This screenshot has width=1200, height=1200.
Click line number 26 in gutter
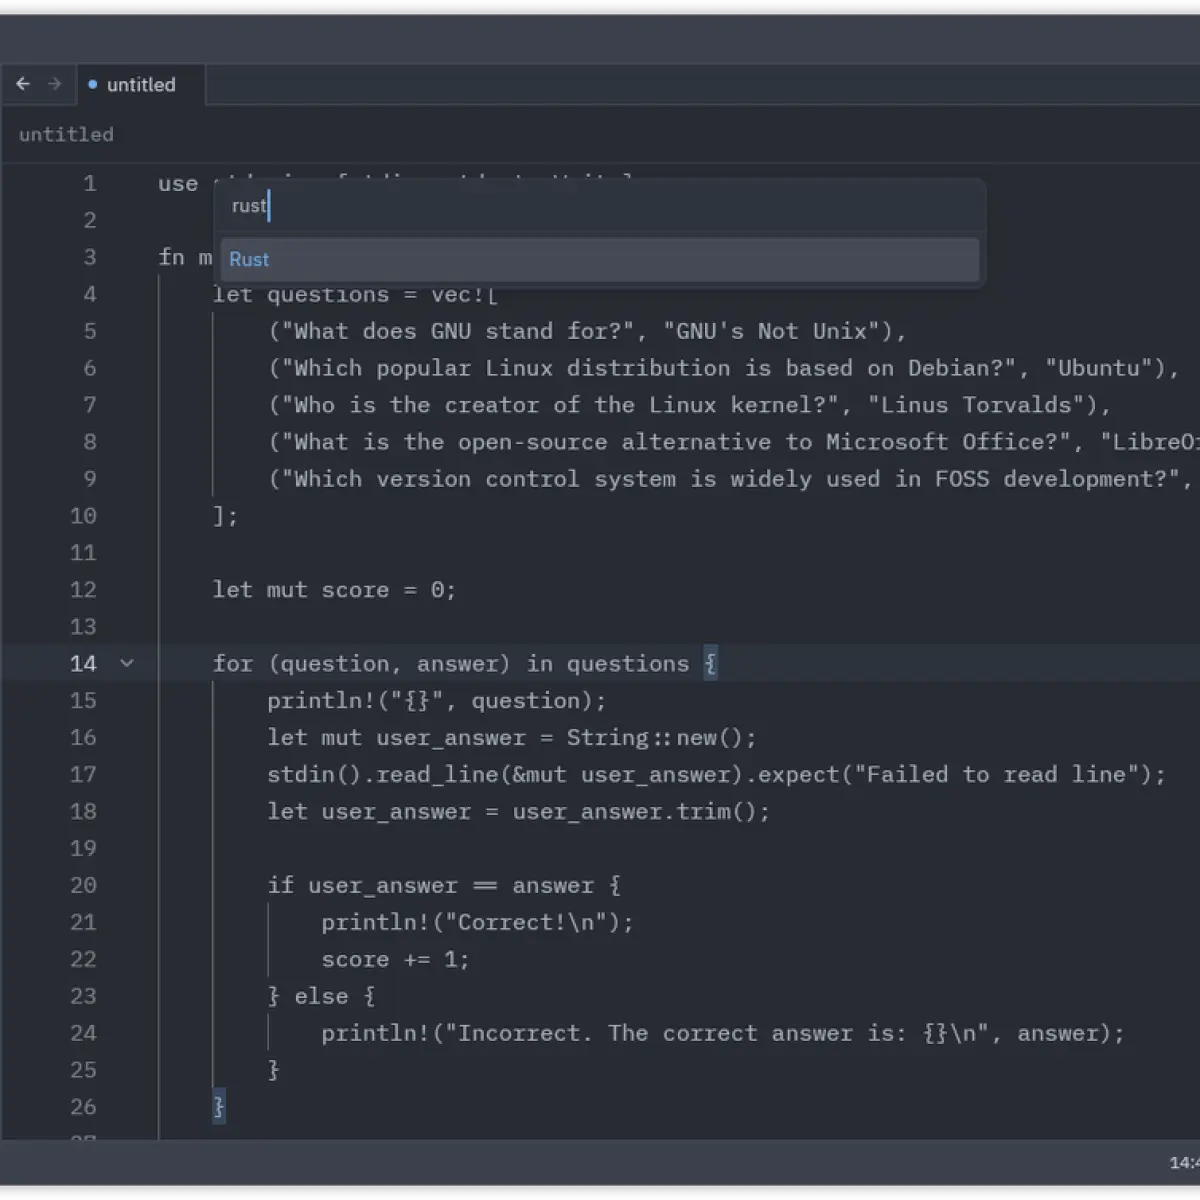click(84, 1107)
